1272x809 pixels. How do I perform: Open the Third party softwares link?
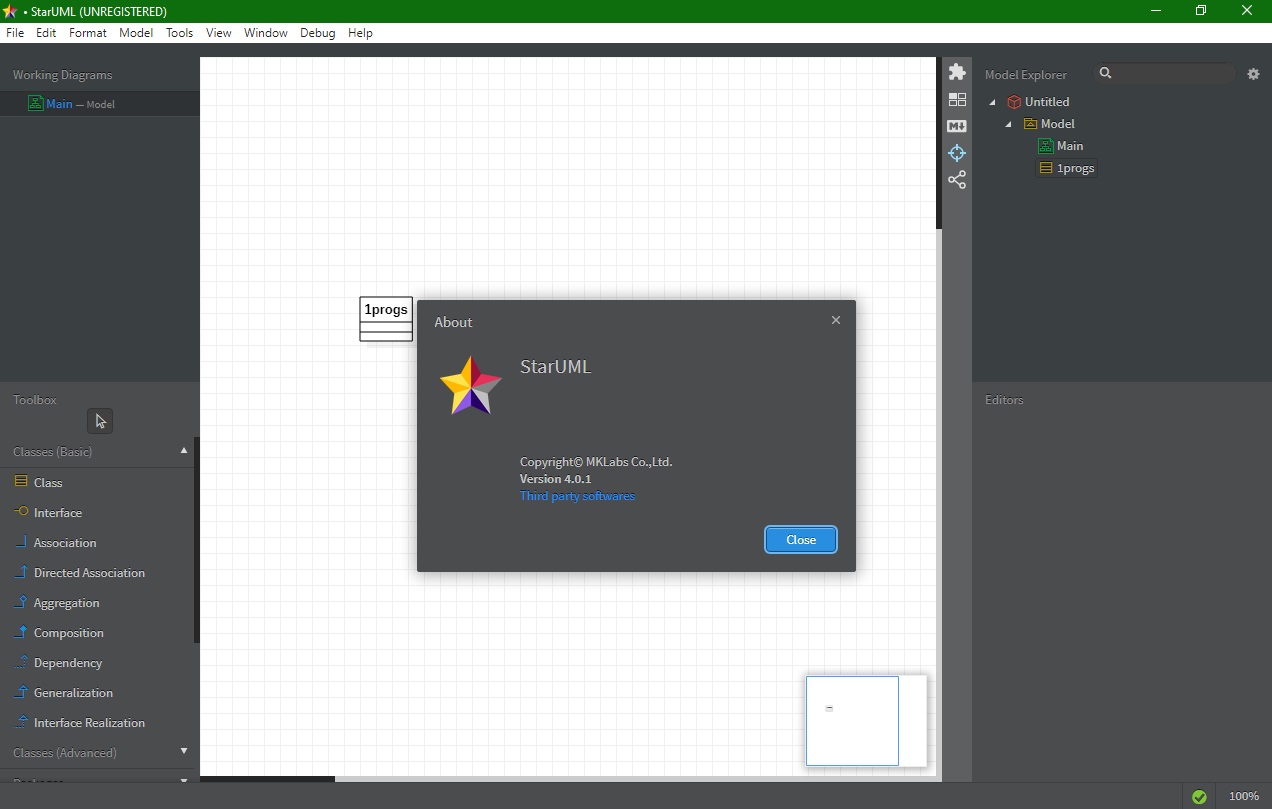(x=577, y=496)
